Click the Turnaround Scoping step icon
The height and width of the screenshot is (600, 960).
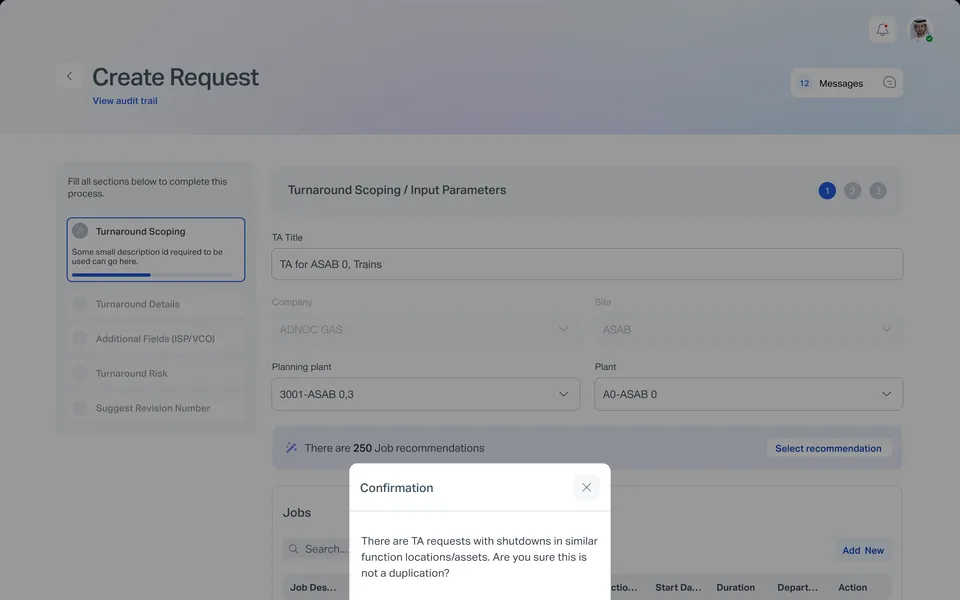pos(80,231)
